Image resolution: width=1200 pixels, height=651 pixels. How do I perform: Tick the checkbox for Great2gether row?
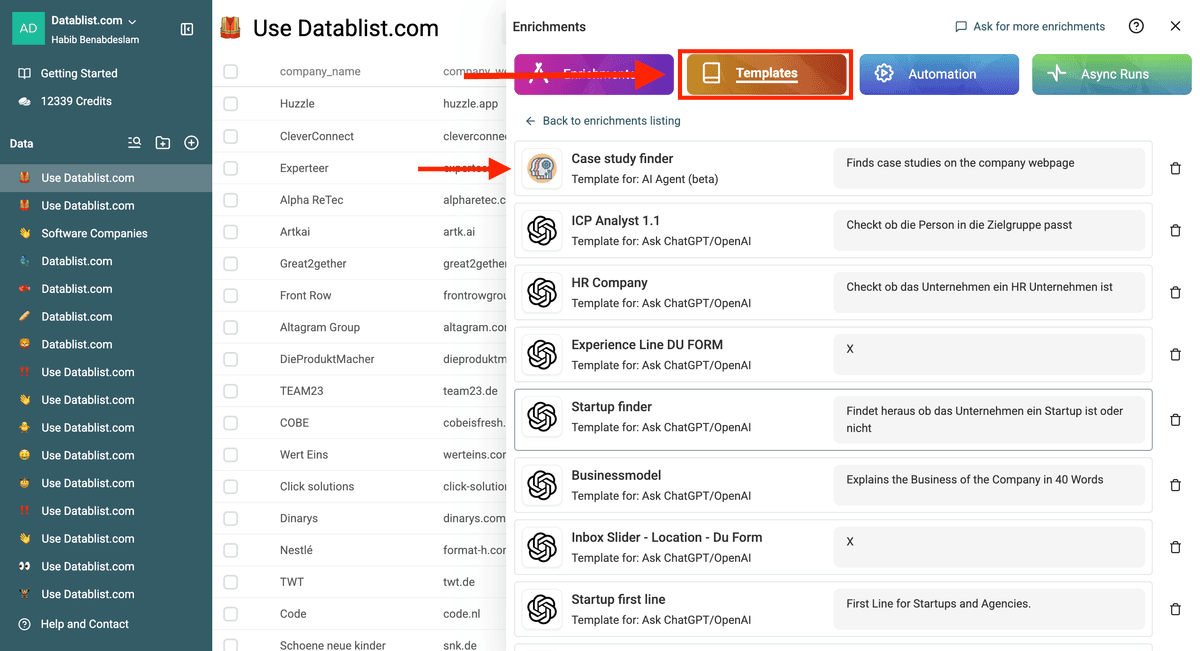tap(231, 264)
